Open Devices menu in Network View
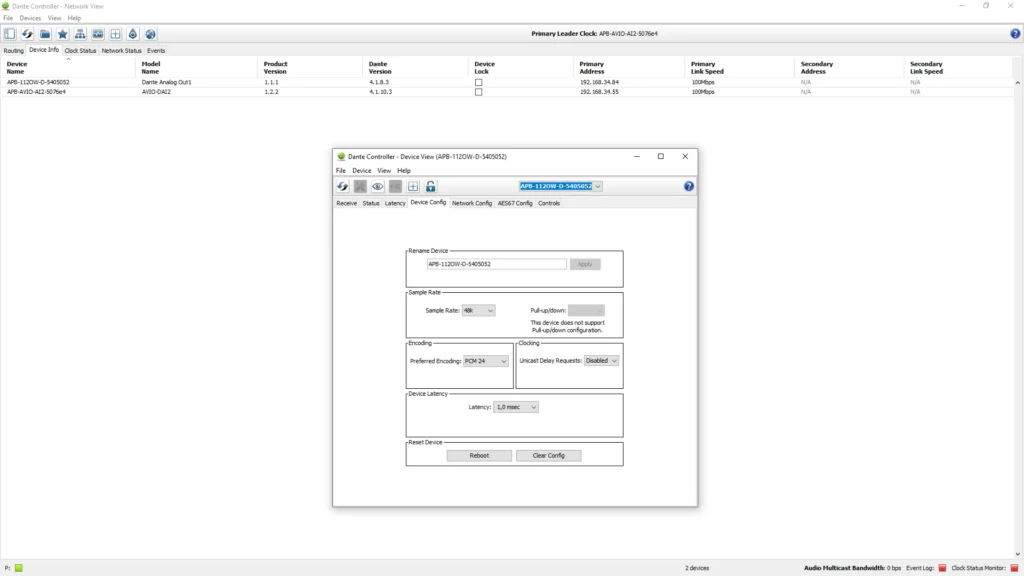 (x=30, y=18)
